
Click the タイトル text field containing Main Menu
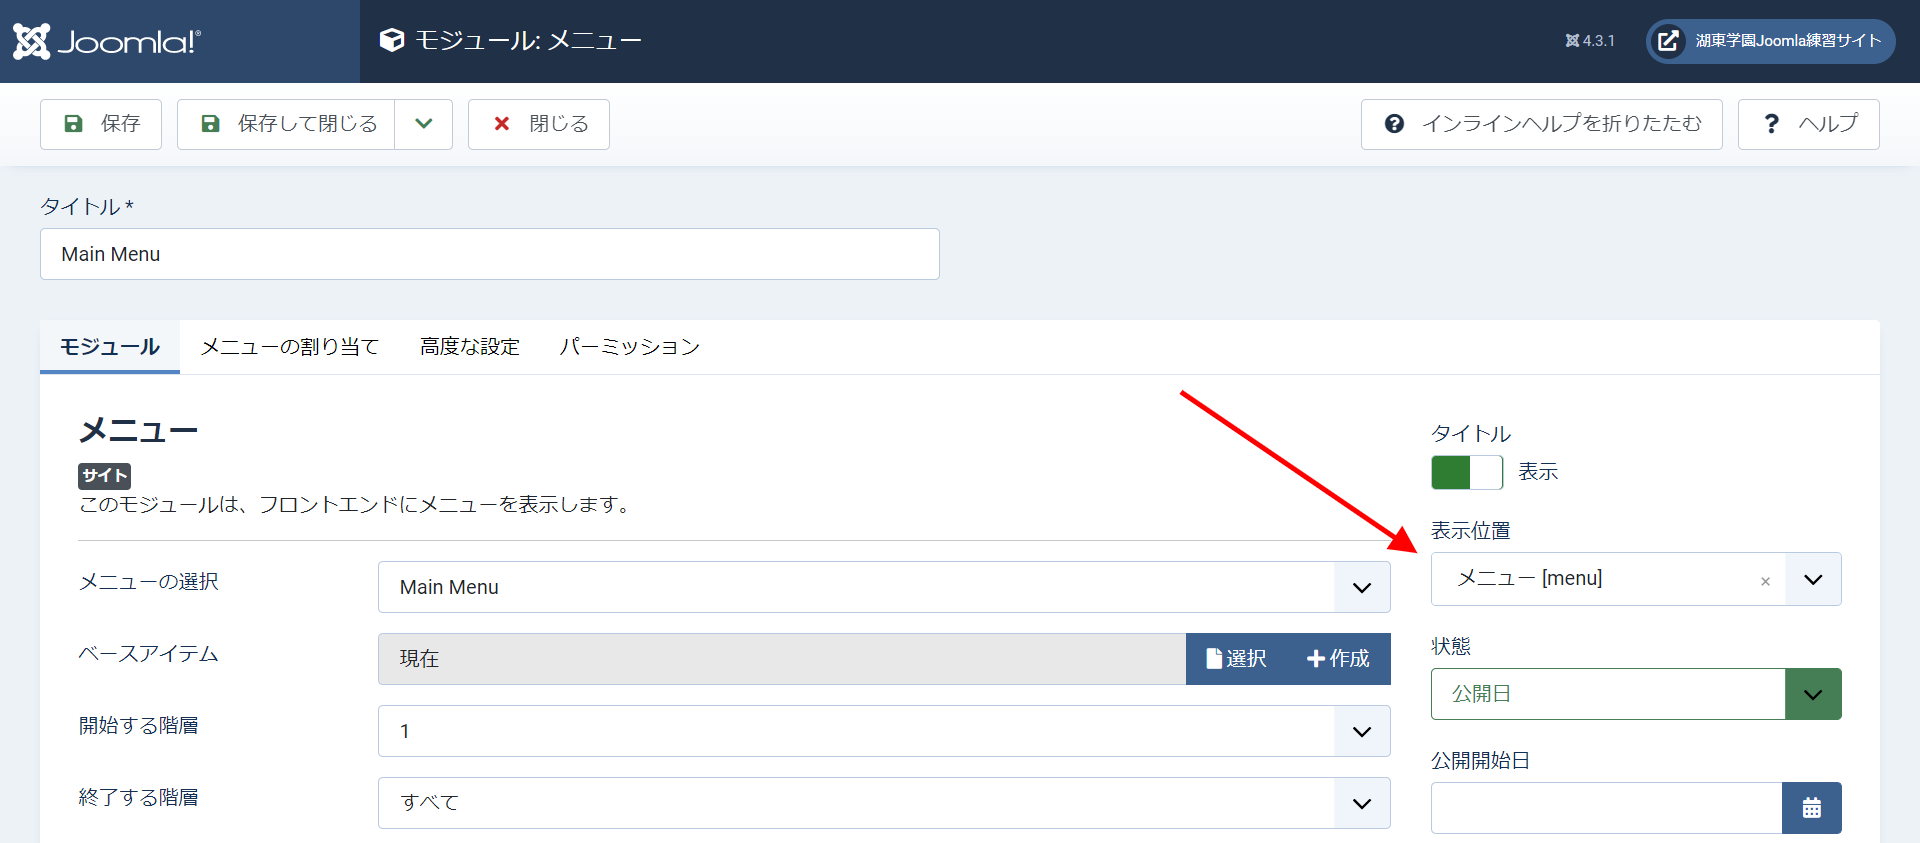tap(490, 254)
